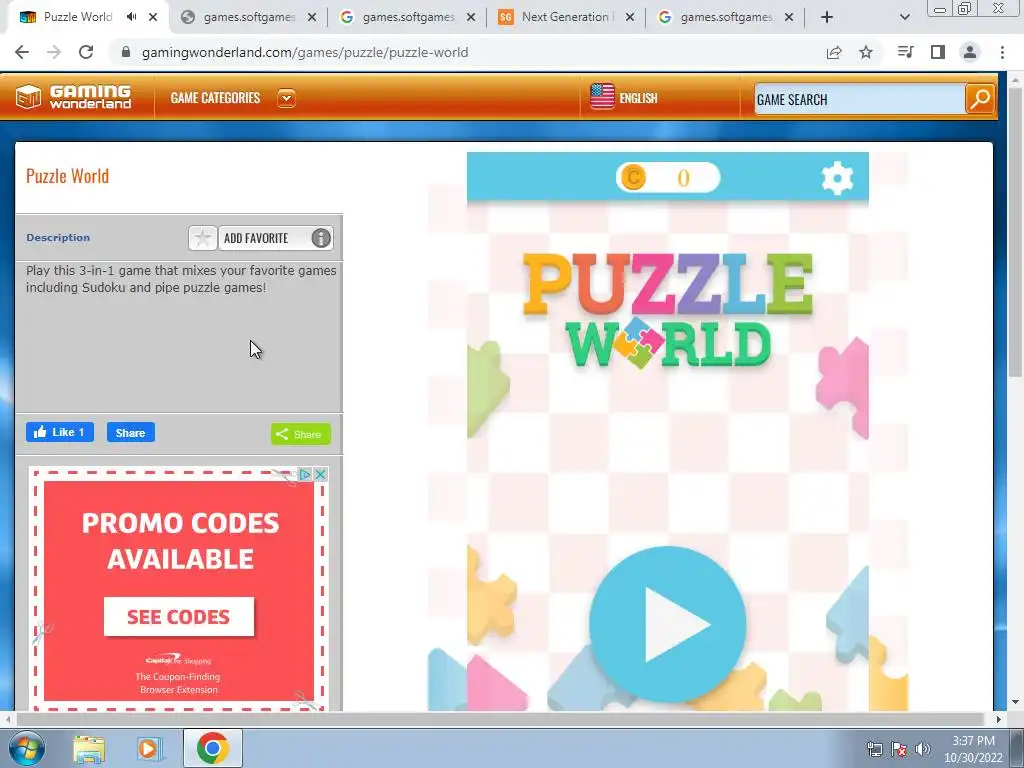Click the vertical page scrollbar
1024x768 pixels.
pyautogui.click(x=1015, y=232)
